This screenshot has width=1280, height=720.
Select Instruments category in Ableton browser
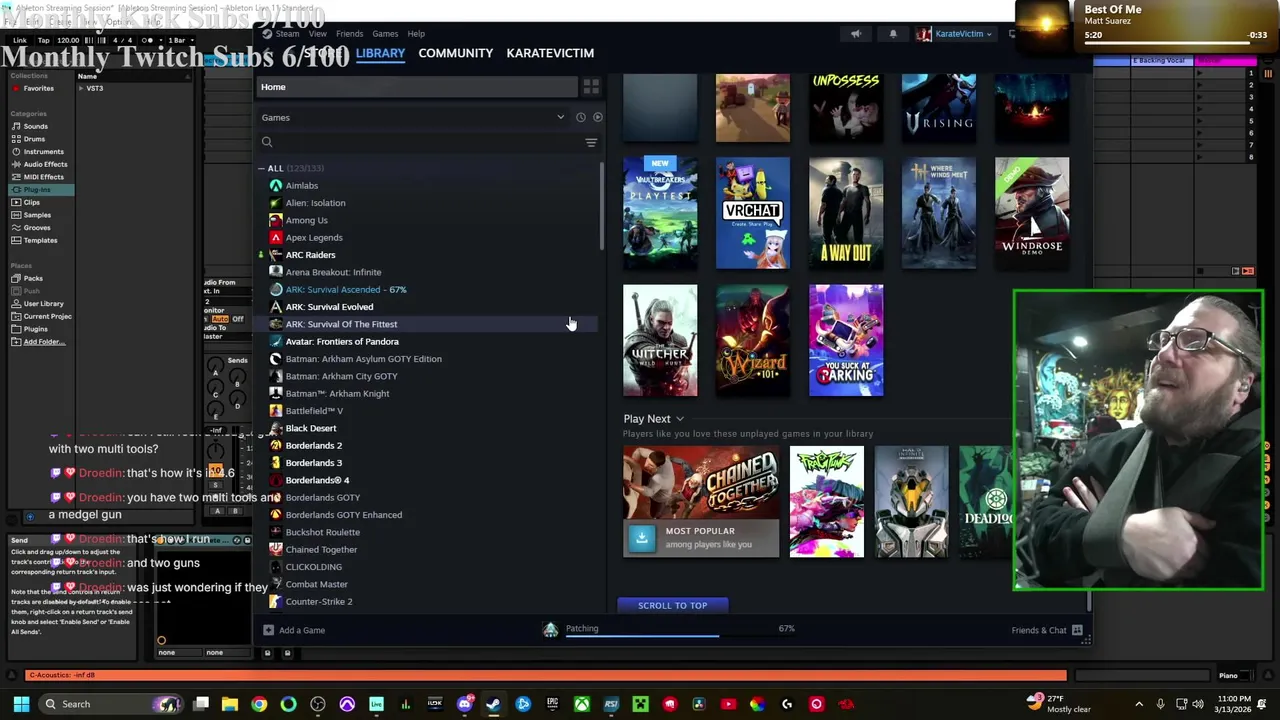43,152
